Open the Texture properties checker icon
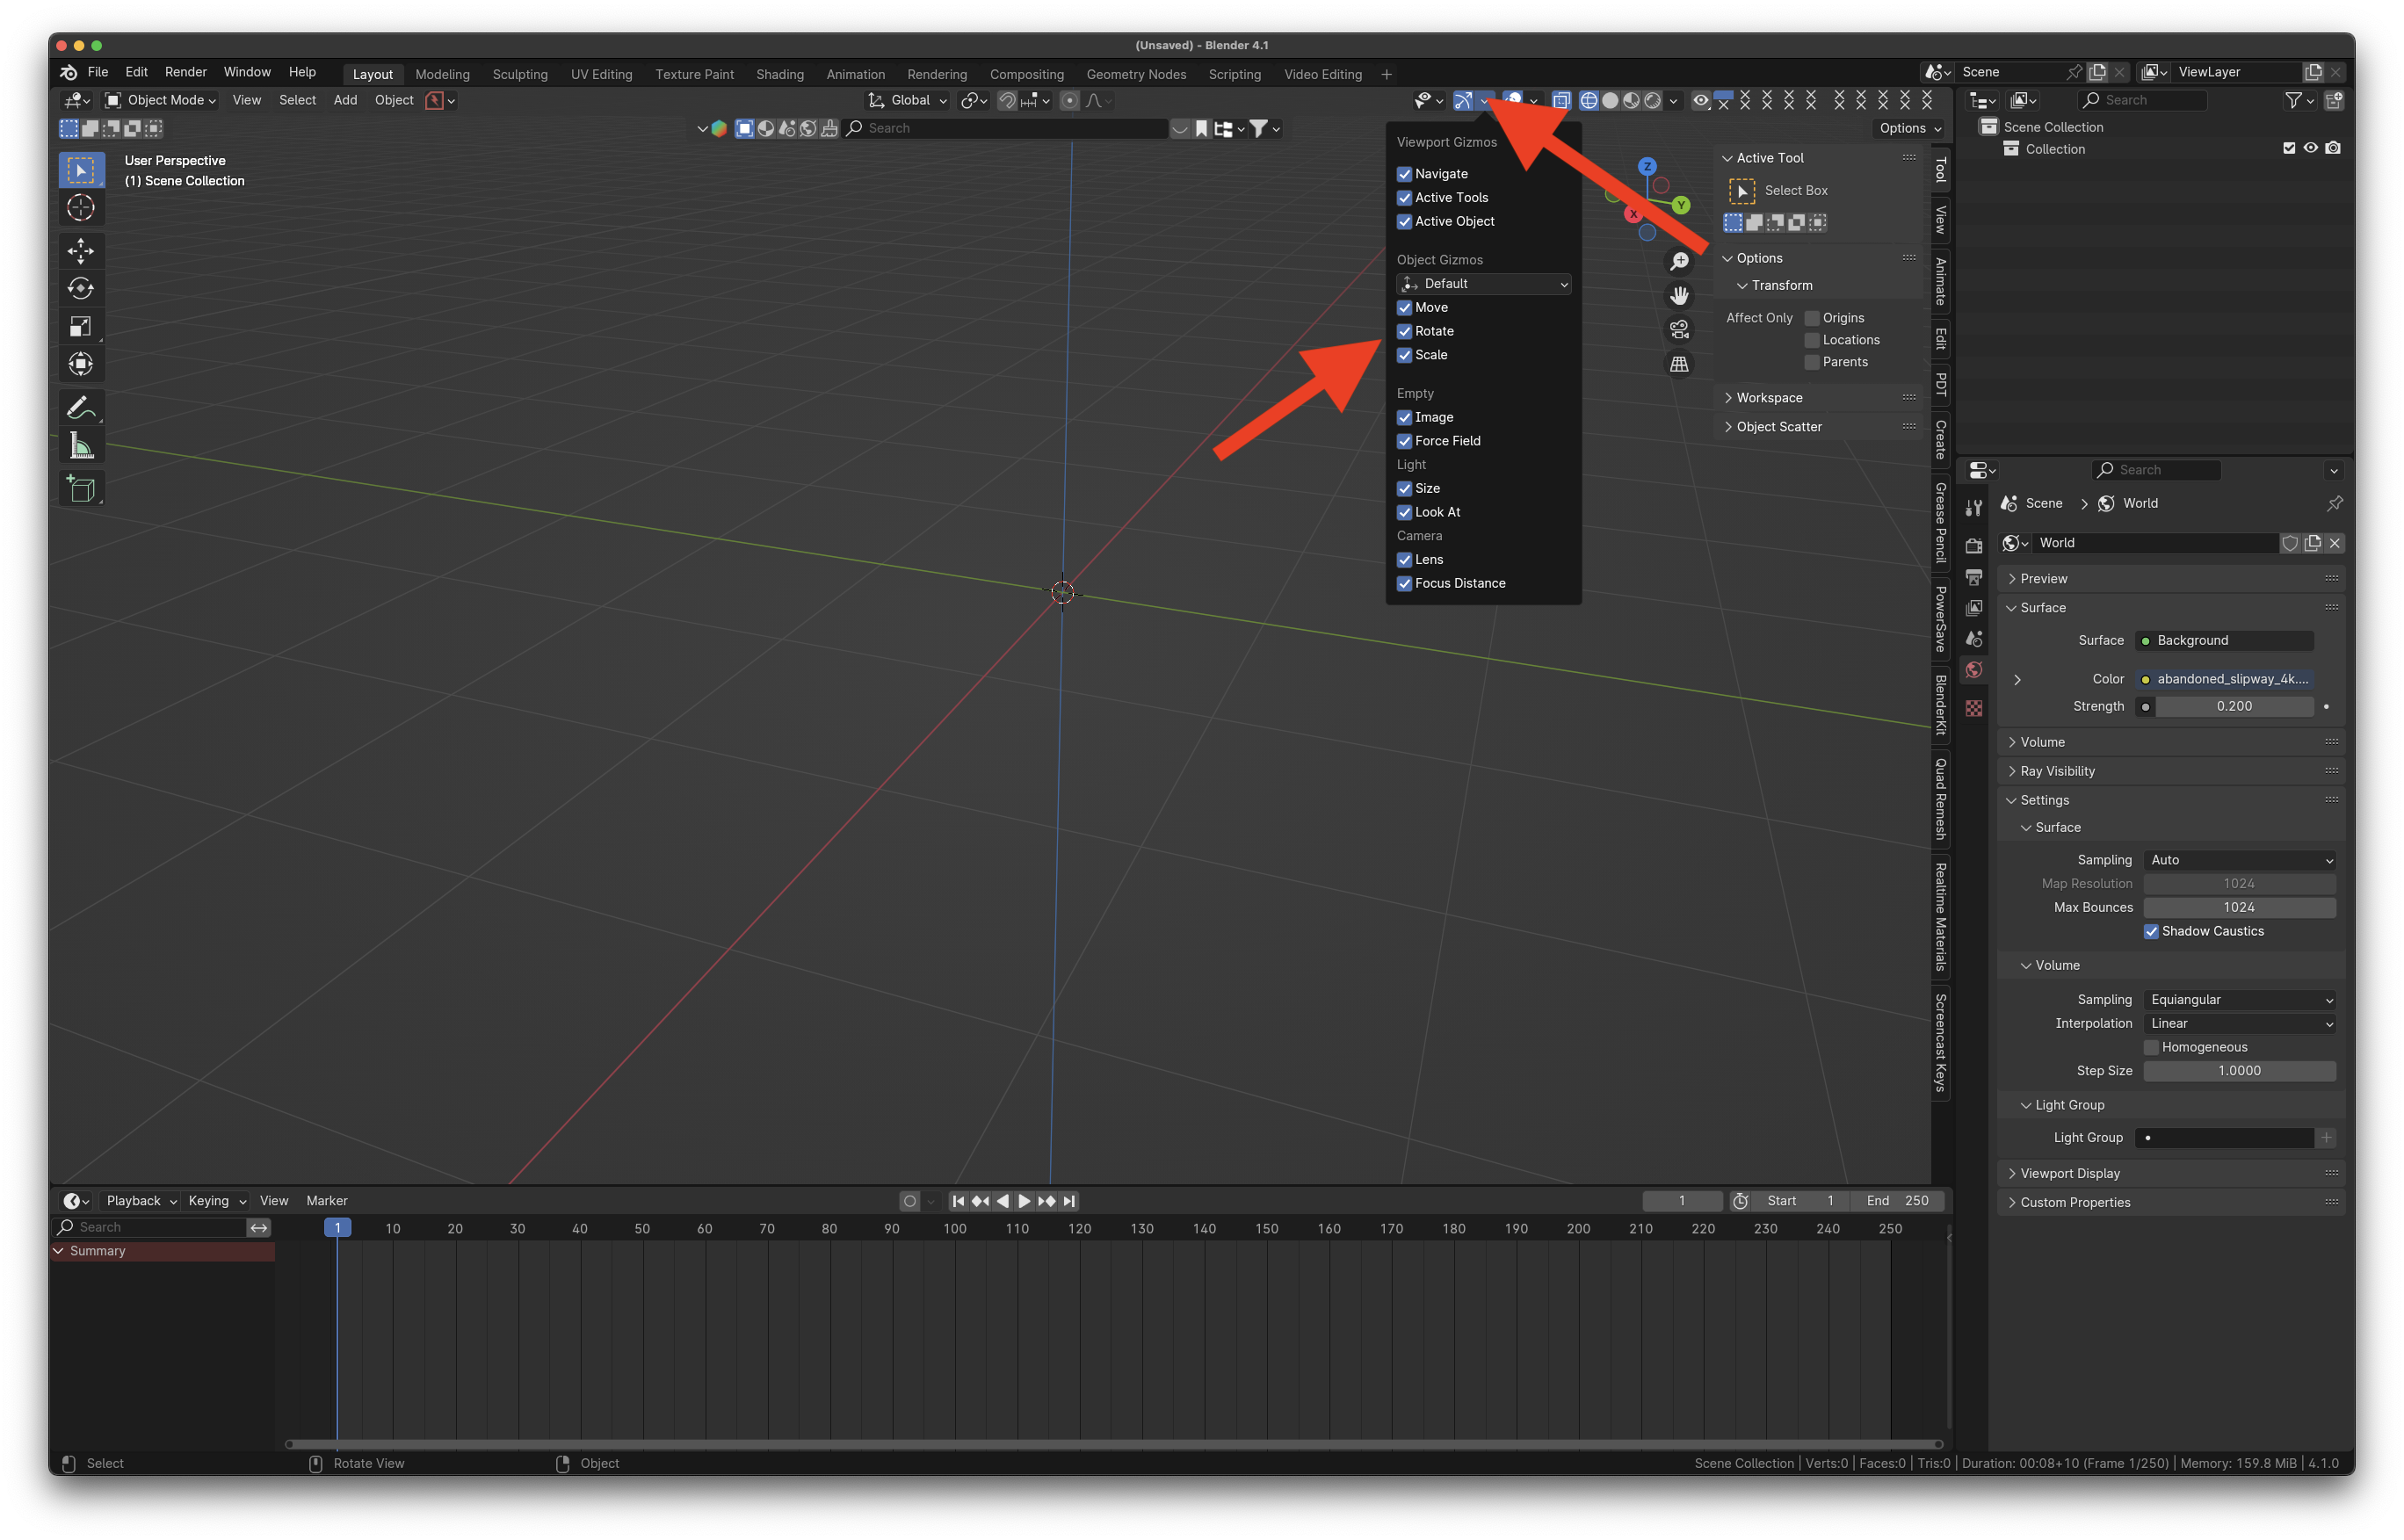Screen dimensions: 2404x1540 (x=1973, y=708)
